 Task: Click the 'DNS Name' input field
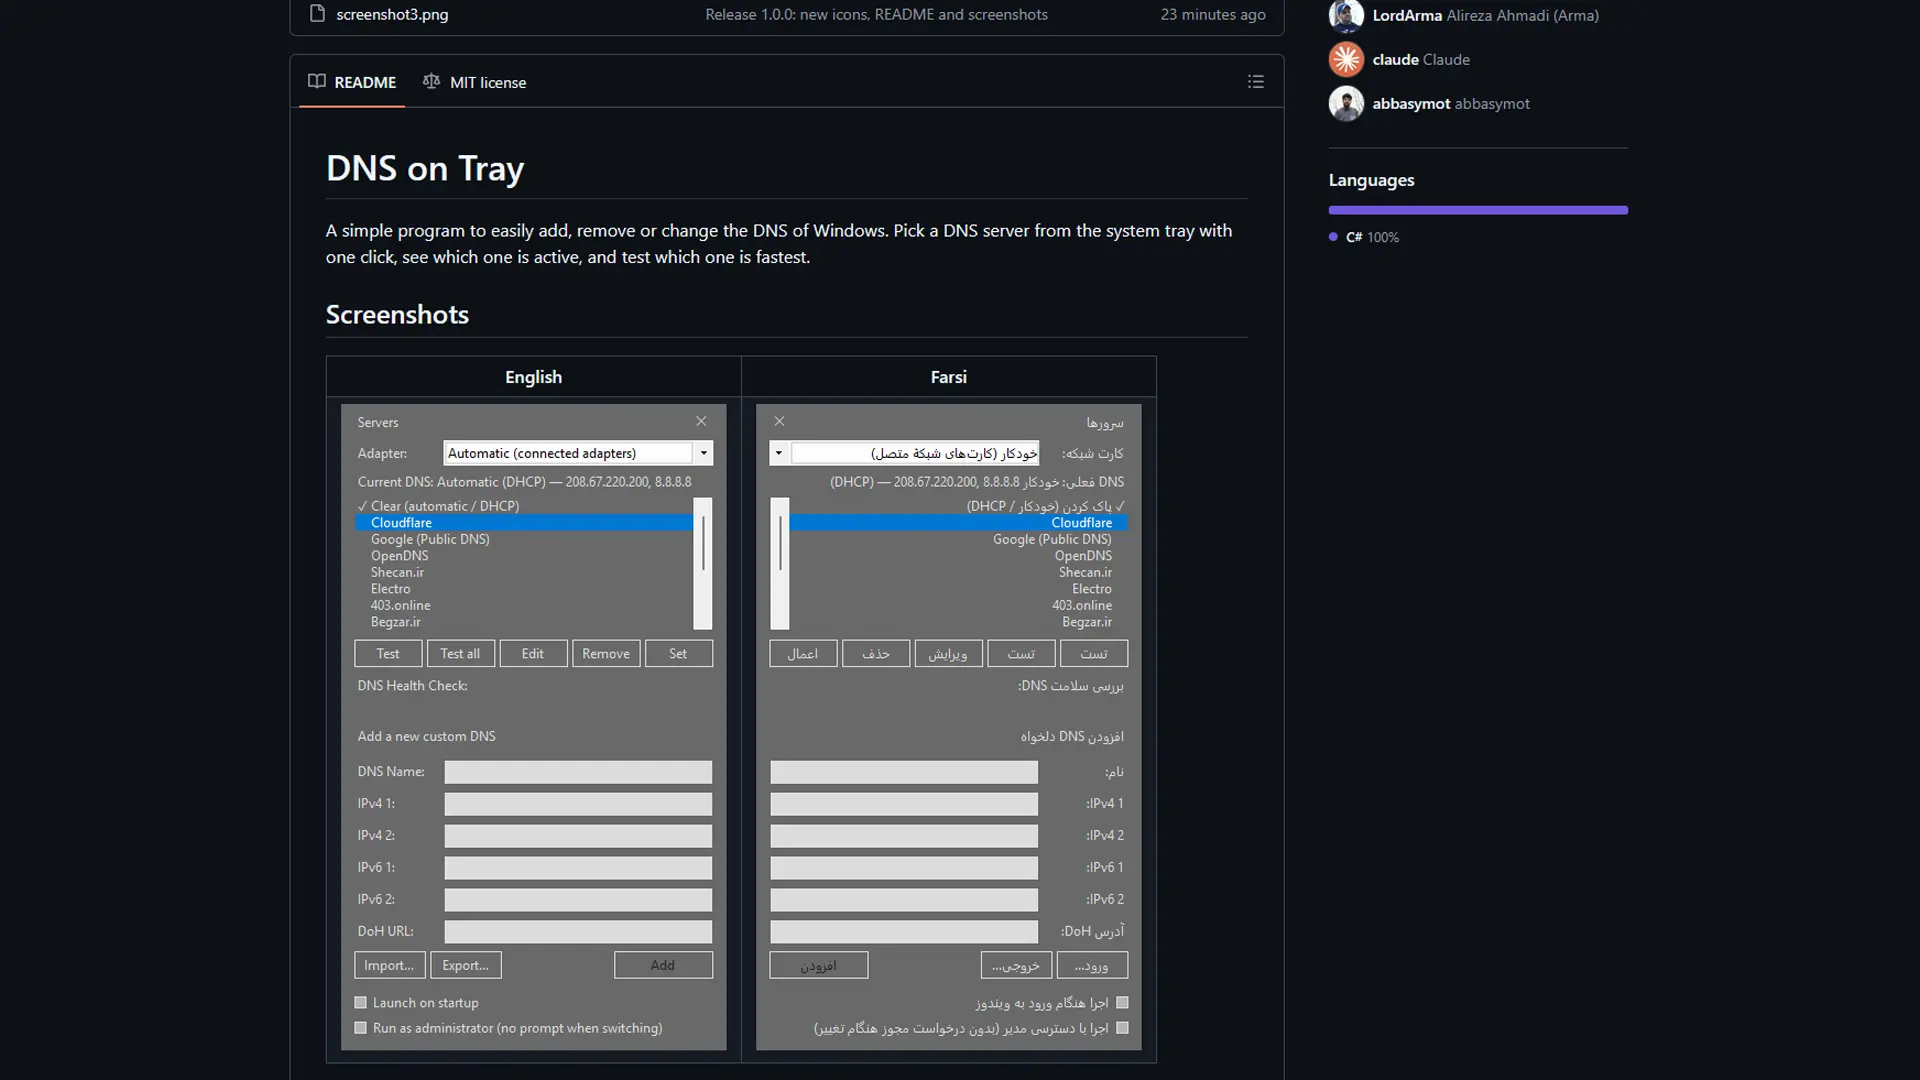pyautogui.click(x=578, y=772)
